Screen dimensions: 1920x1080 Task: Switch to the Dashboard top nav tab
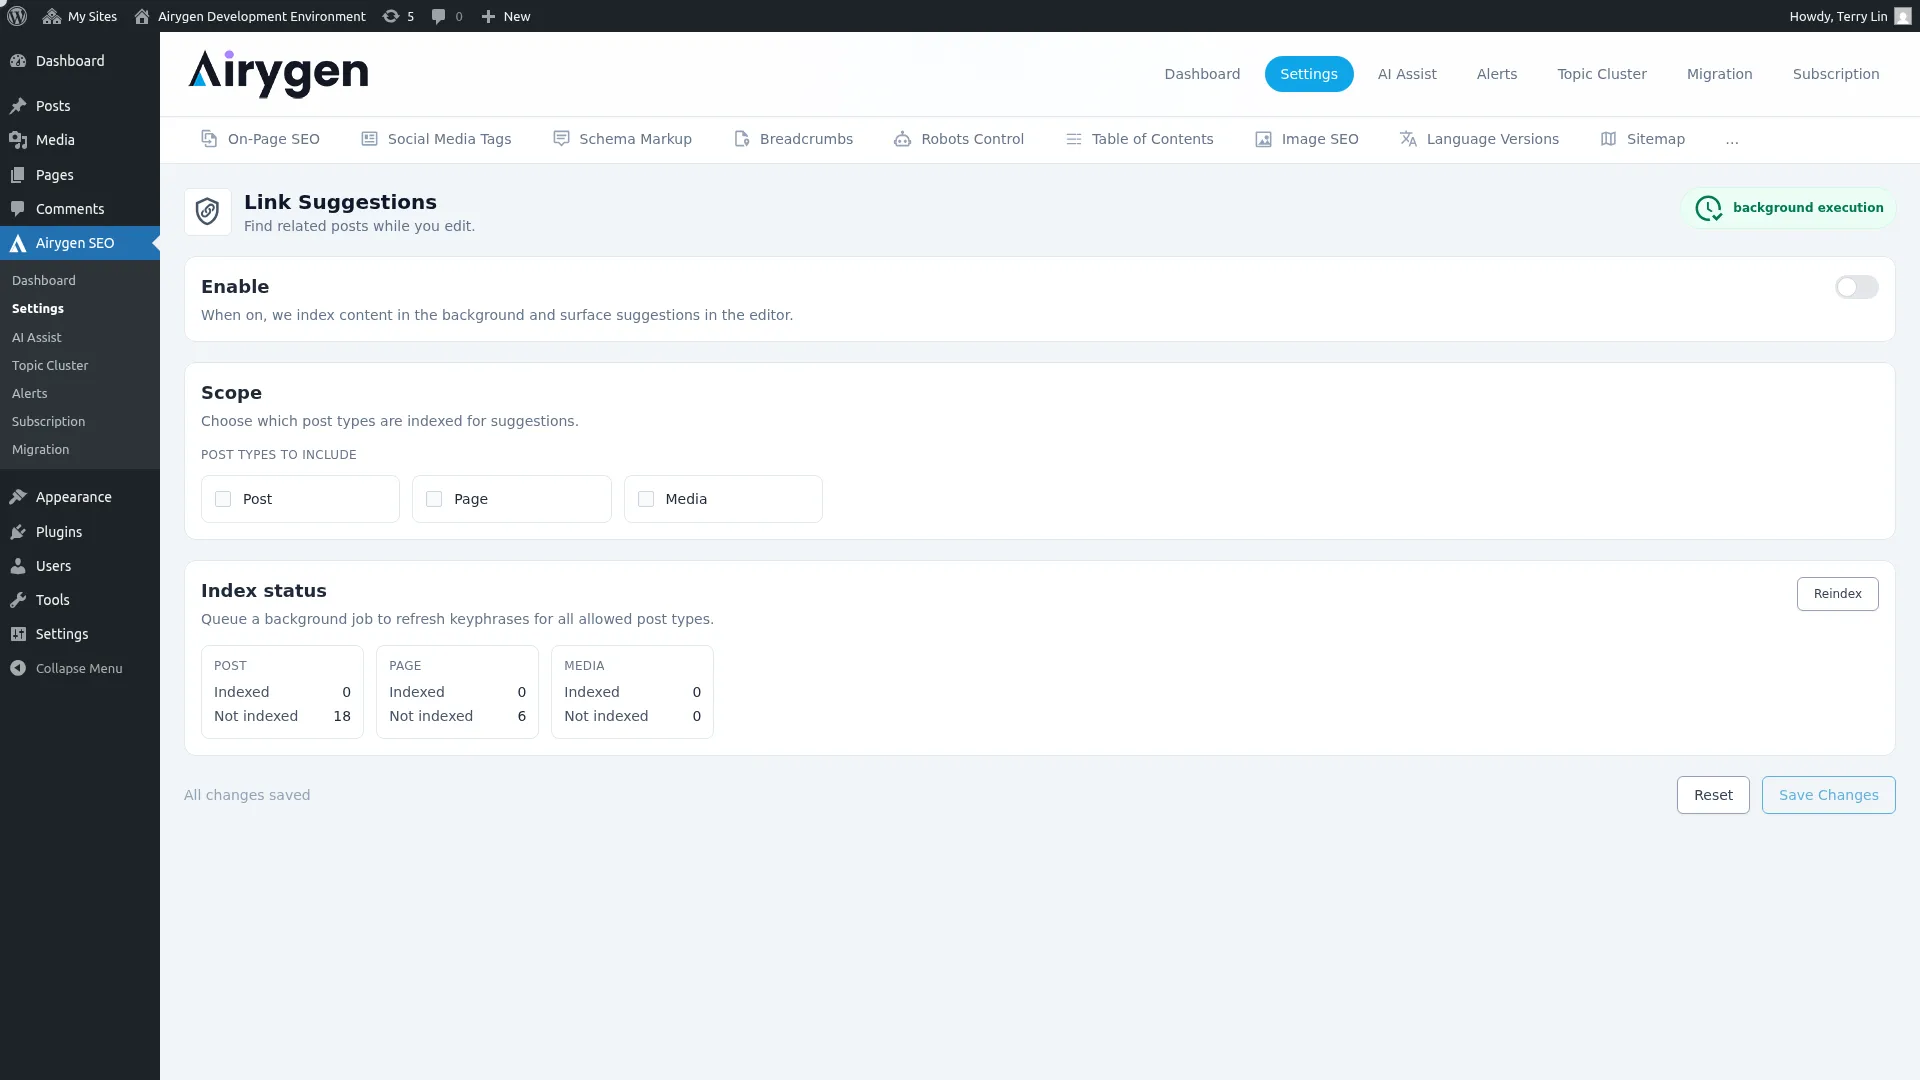click(x=1202, y=74)
